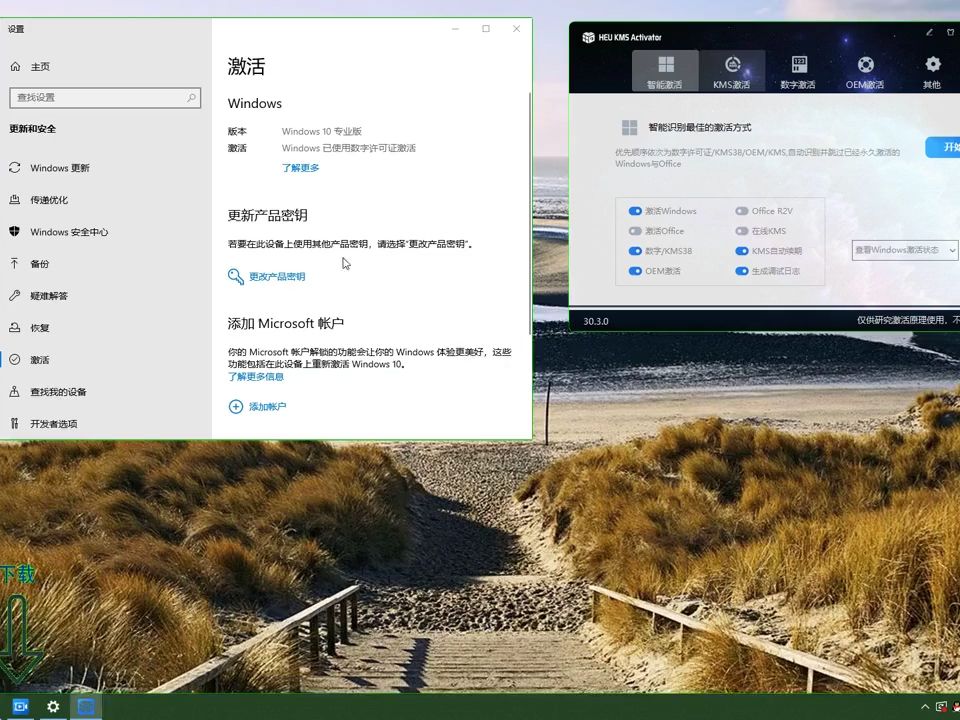960x720 pixels.
Task: Switch to the KMS激活 tab
Action: tap(732, 70)
